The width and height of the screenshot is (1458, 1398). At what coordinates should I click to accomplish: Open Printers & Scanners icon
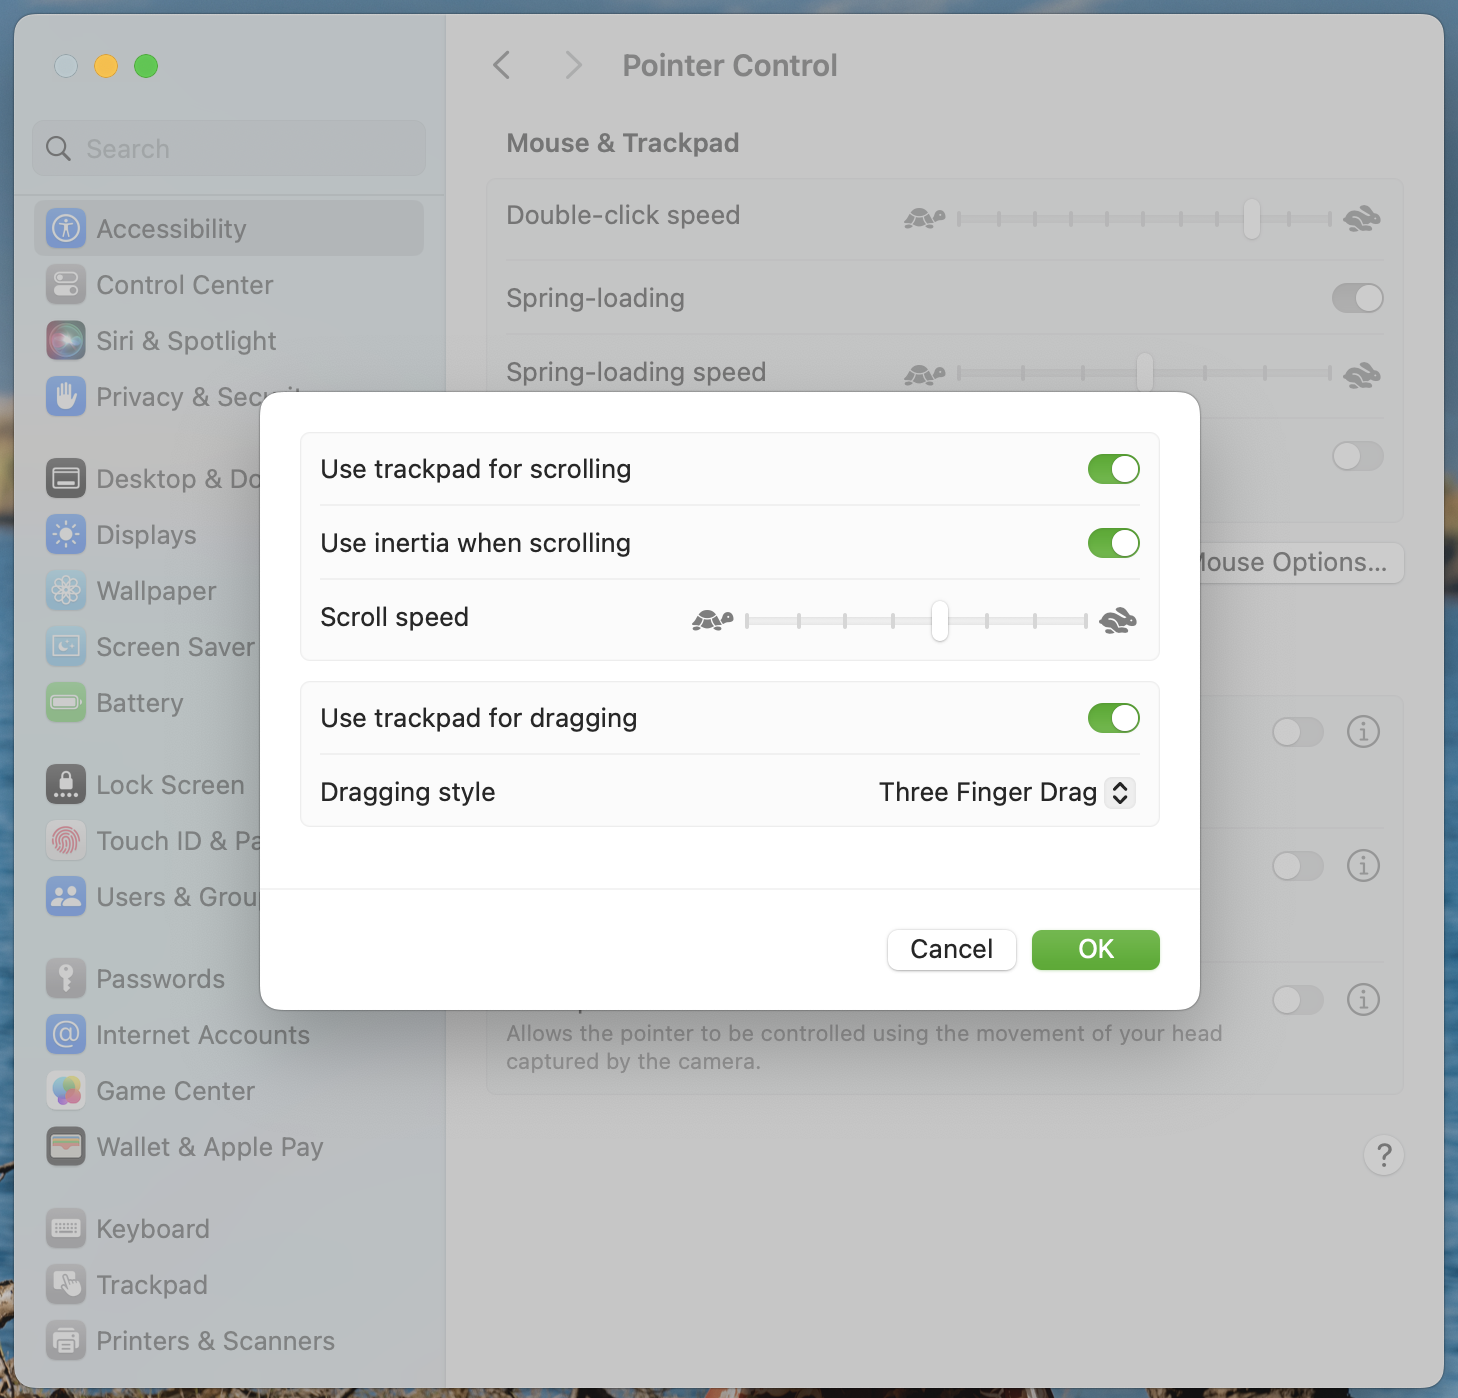point(66,1341)
